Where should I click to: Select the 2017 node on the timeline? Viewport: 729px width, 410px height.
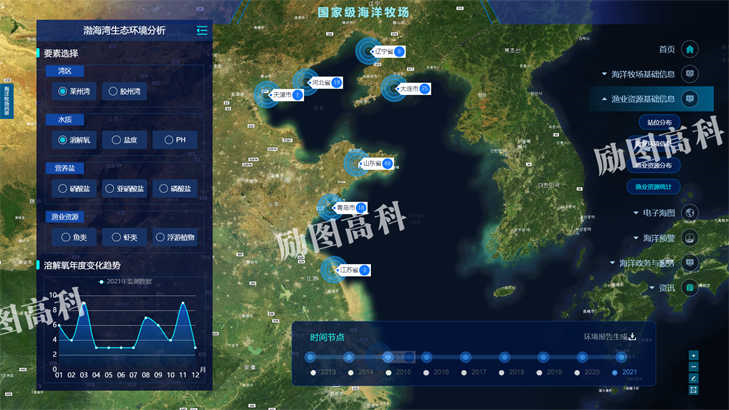click(x=464, y=356)
